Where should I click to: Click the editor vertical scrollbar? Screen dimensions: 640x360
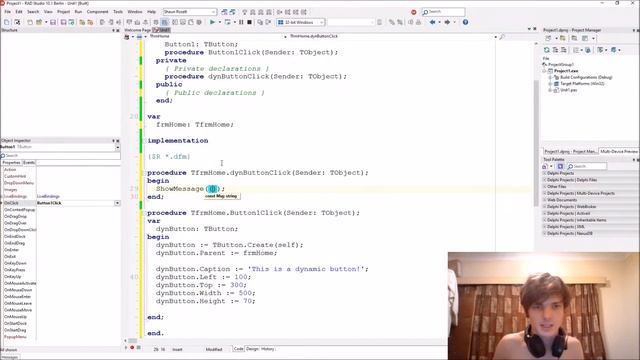coord(536,143)
